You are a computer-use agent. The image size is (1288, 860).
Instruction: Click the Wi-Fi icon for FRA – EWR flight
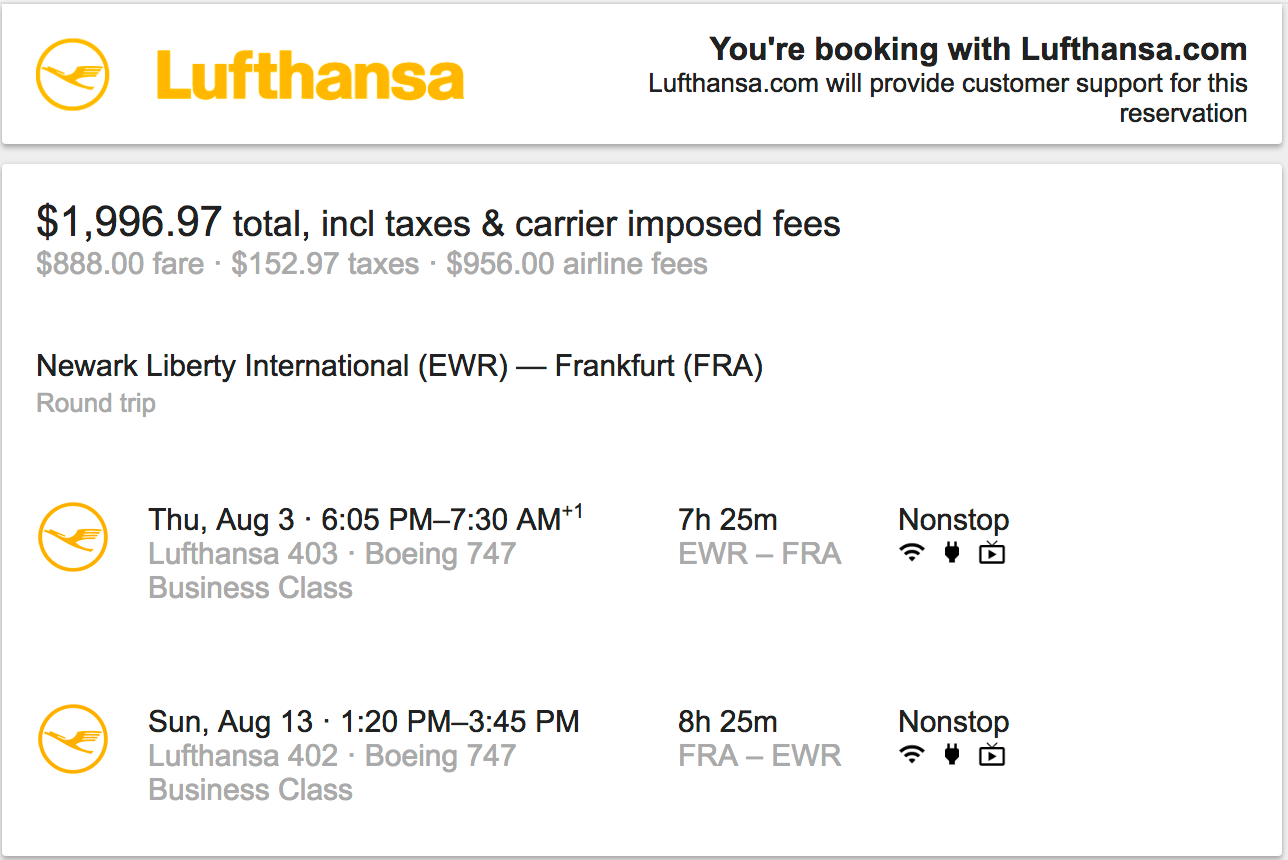[912, 754]
